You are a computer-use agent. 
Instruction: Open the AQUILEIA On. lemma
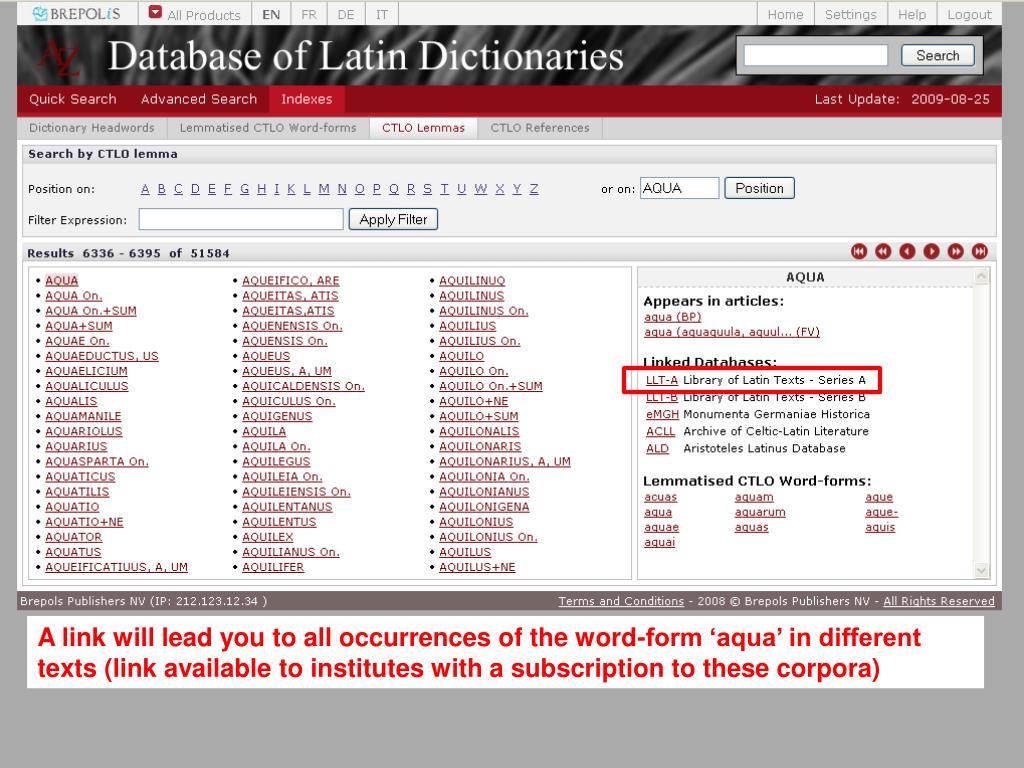(282, 477)
